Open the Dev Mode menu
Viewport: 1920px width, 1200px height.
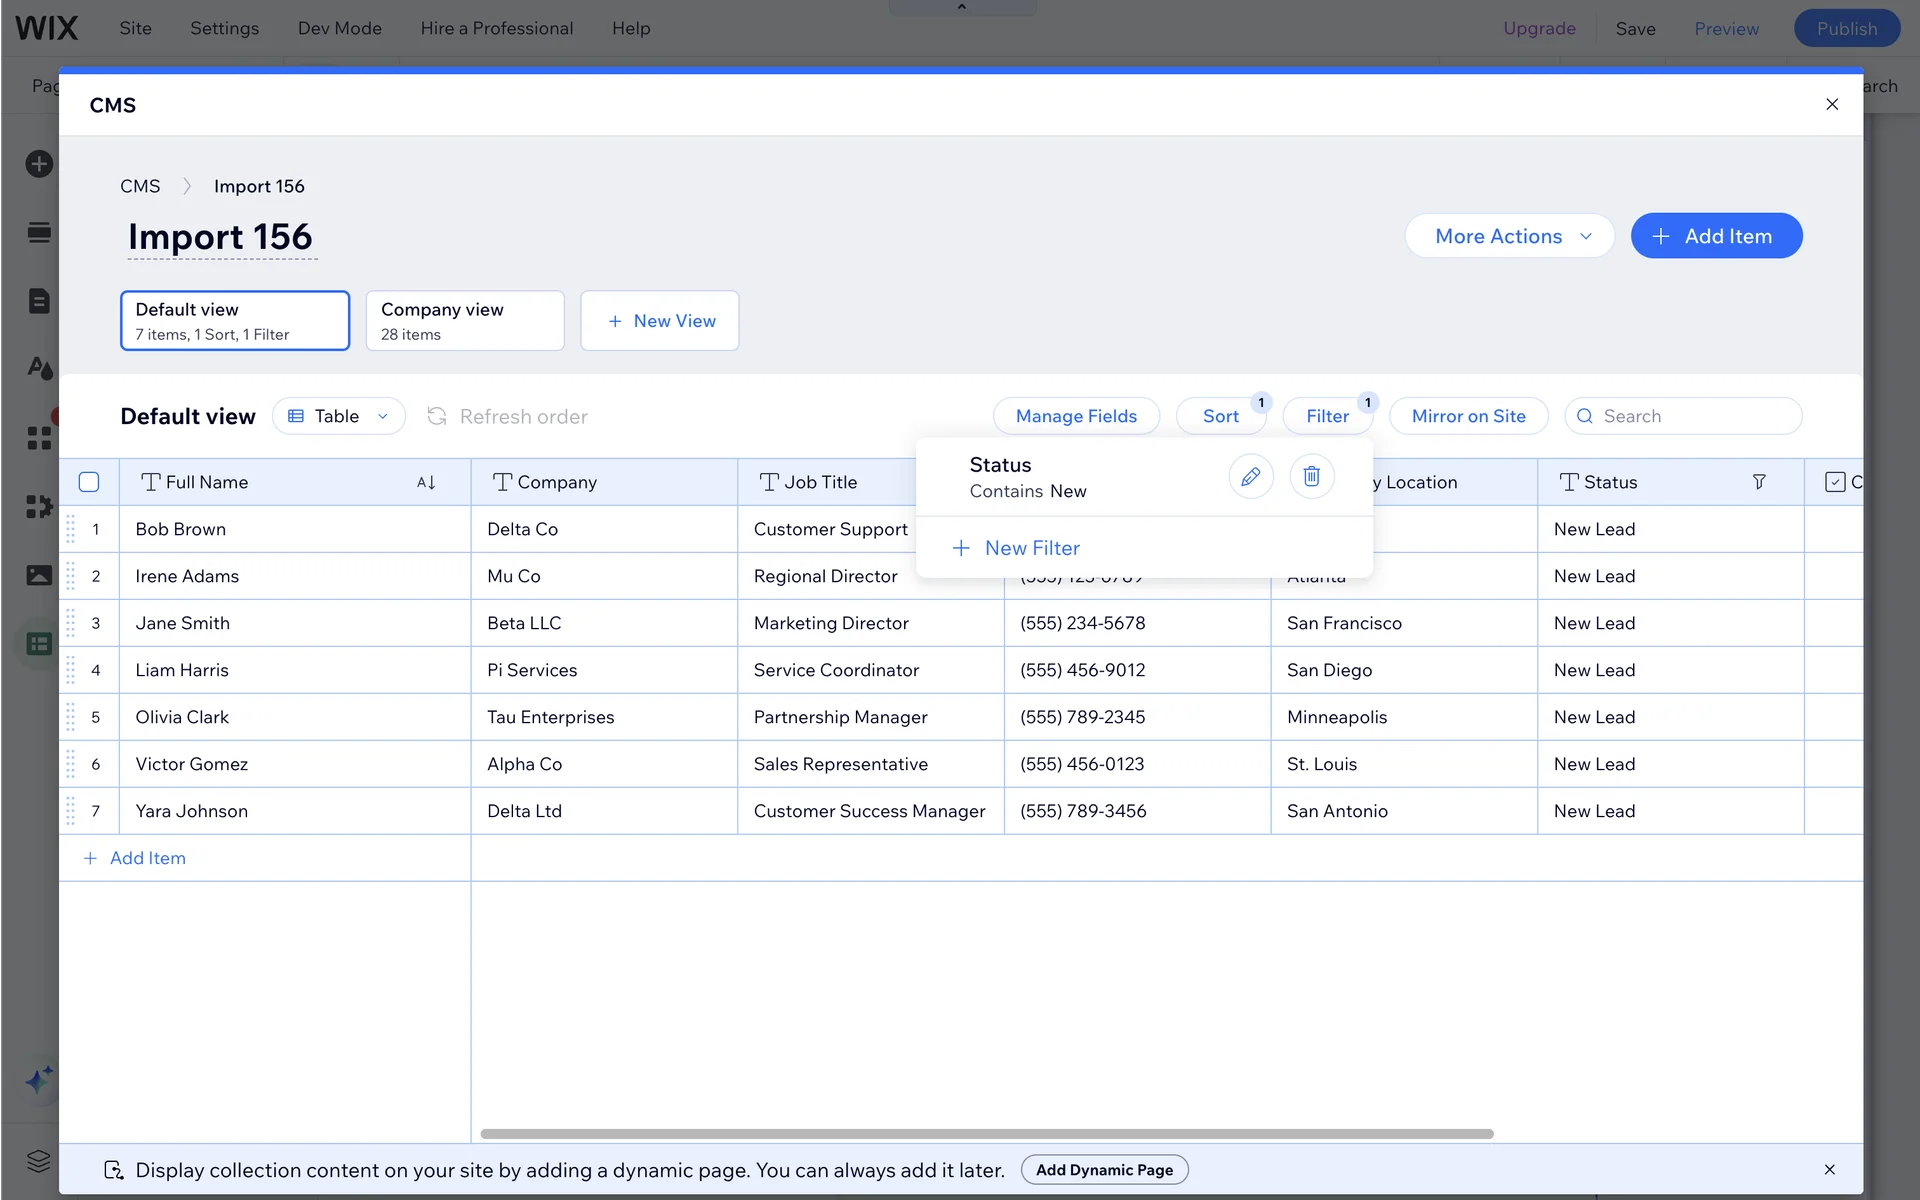point(339,28)
